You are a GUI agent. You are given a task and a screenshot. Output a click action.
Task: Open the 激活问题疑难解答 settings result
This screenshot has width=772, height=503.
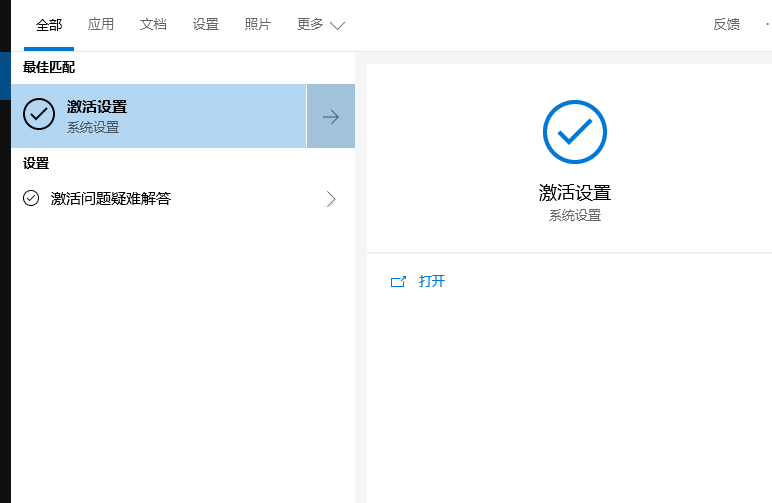111,199
